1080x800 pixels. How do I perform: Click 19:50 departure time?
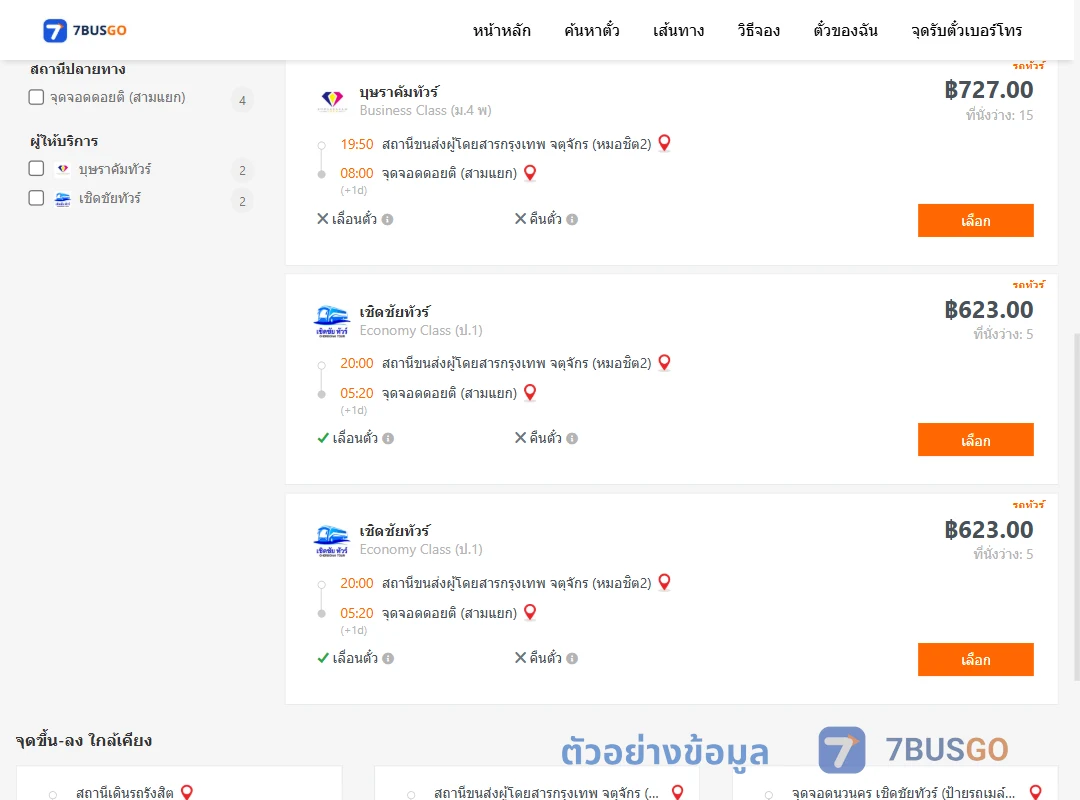point(357,144)
